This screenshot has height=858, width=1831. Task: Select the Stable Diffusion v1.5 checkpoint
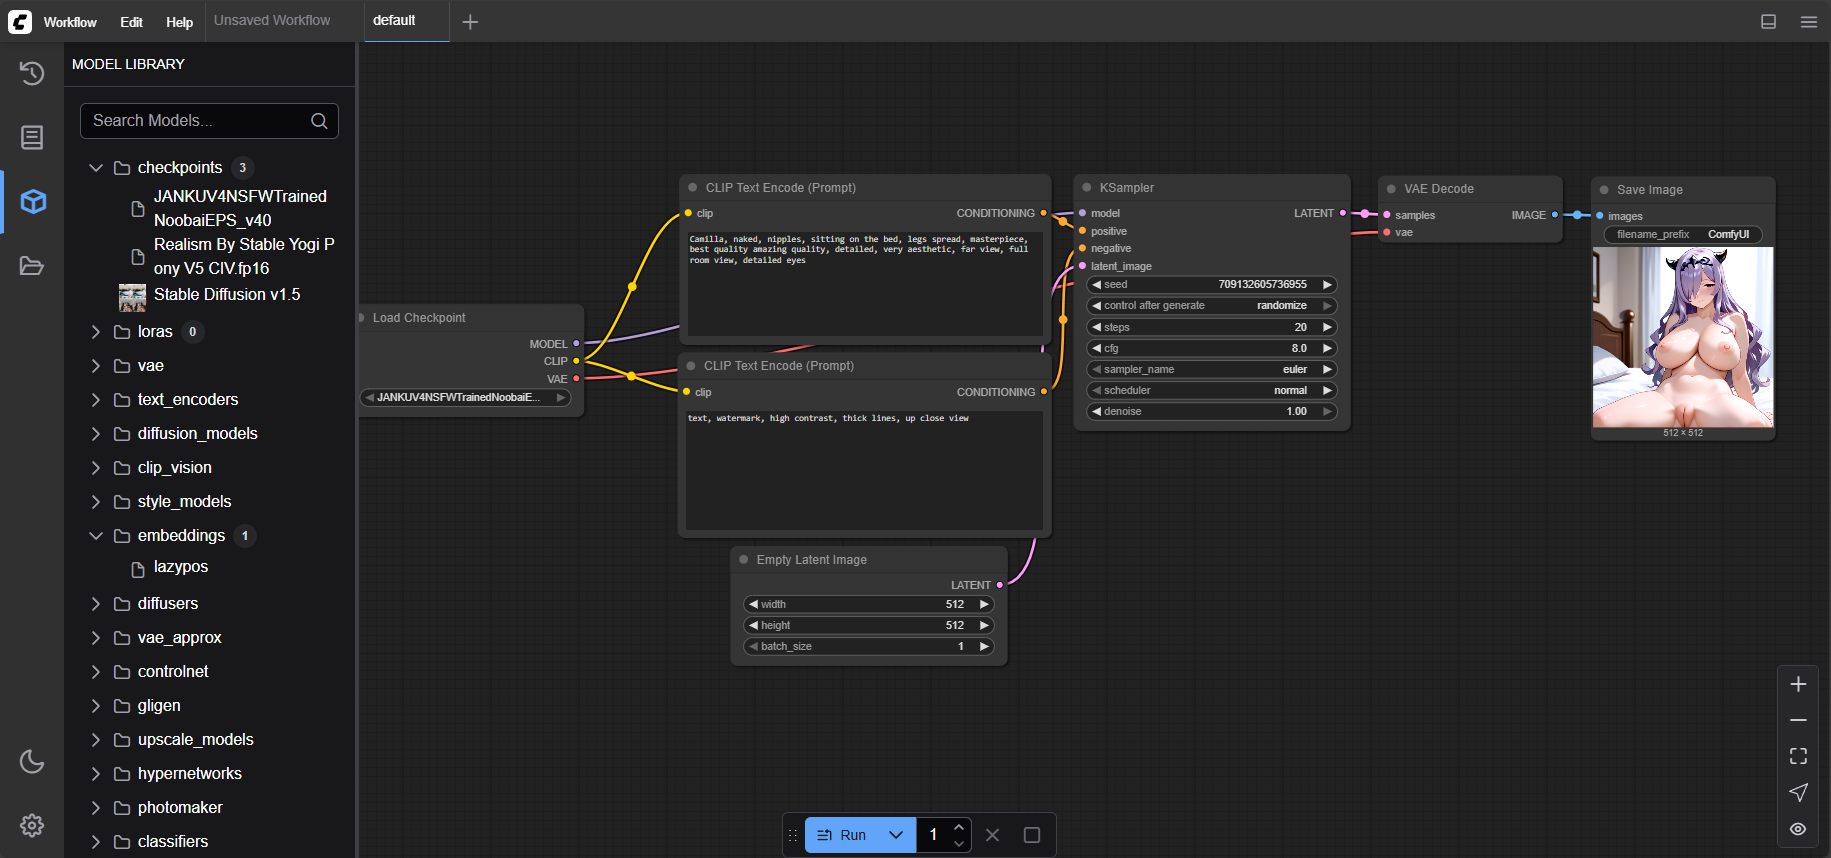[x=226, y=294]
